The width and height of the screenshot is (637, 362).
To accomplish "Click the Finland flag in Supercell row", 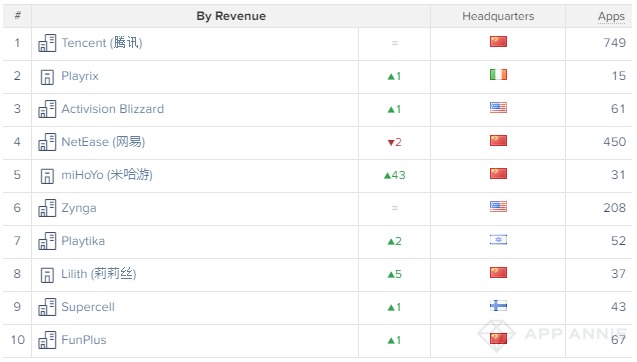I will pos(498,306).
